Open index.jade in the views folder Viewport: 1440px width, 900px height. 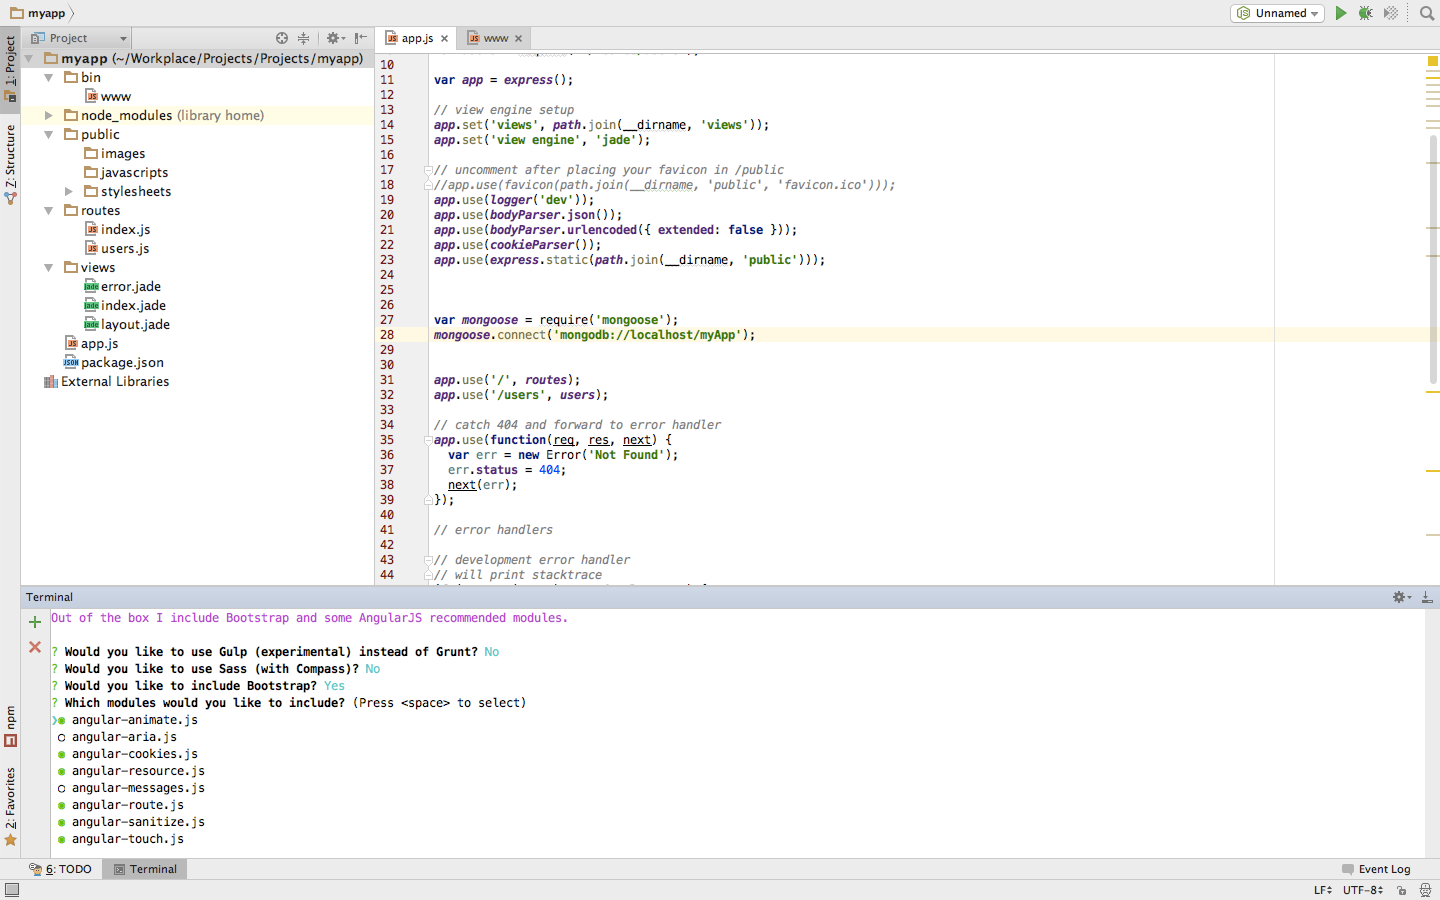pos(133,306)
